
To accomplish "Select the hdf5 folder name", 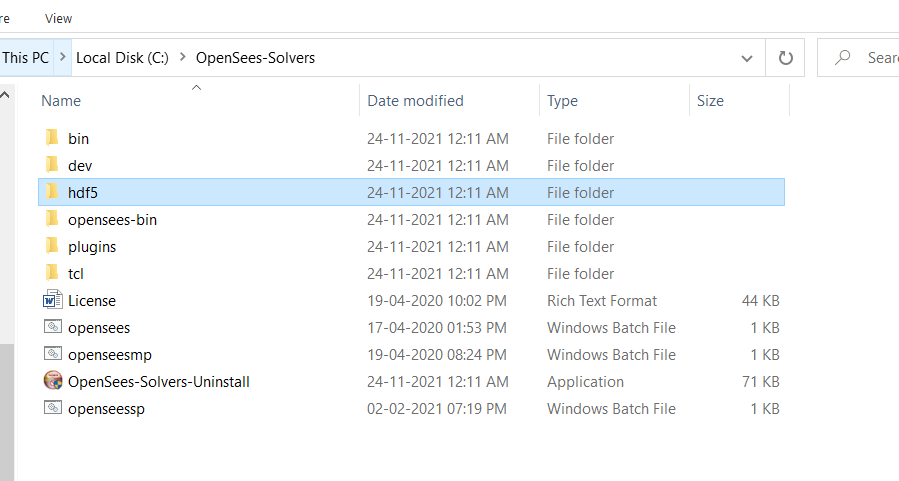I will tap(83, 193).
